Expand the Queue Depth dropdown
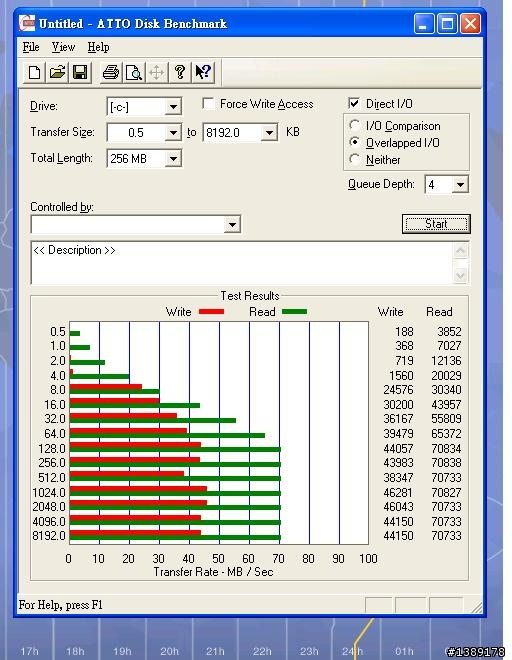 [460, 184]
